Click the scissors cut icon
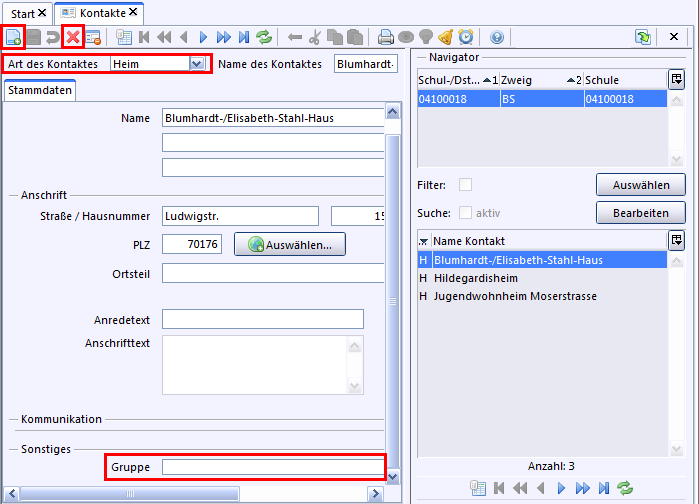The height and width of the screenshot is (504, 699). [x=314, y=37]
